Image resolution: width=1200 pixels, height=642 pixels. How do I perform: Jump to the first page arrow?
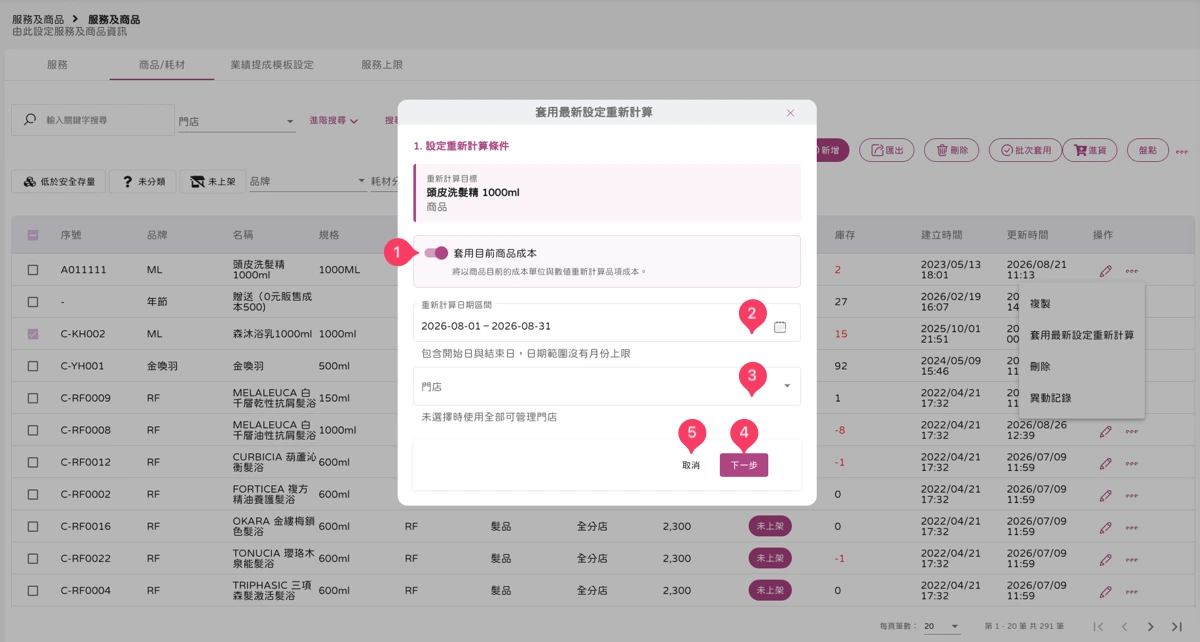[1098, 626]
